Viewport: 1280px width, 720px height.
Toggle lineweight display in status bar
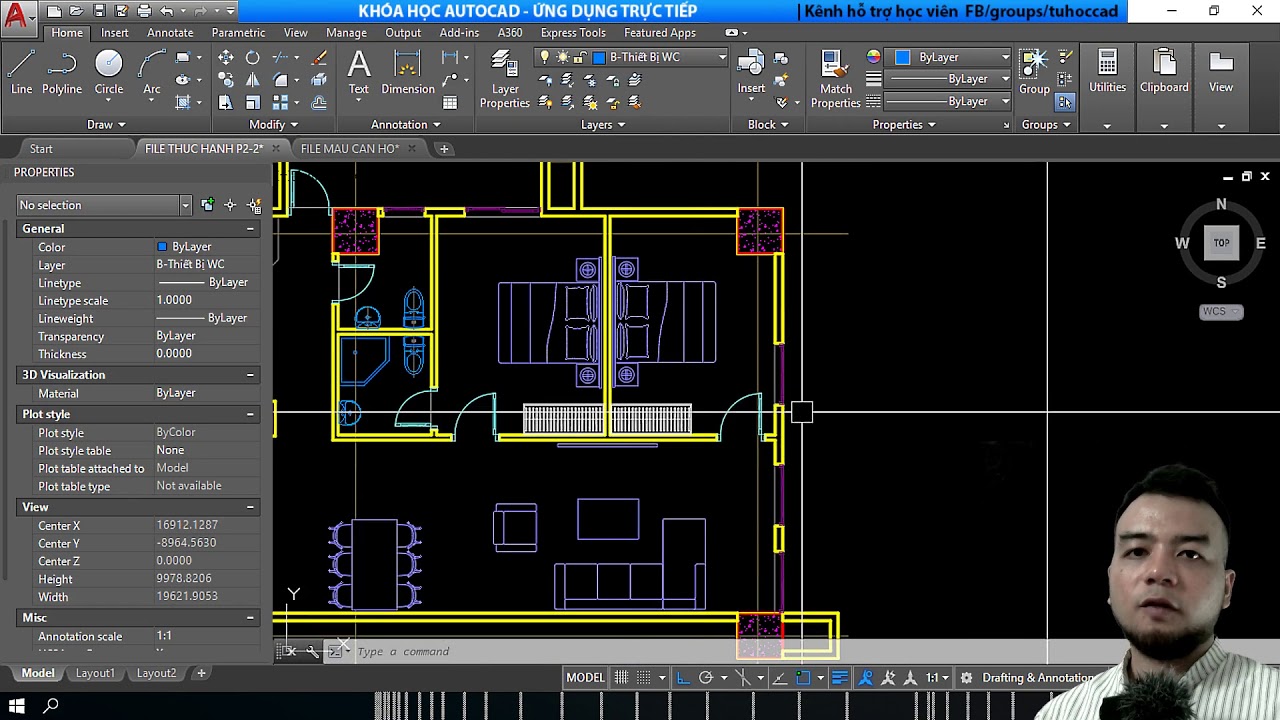tap(840, 677)
